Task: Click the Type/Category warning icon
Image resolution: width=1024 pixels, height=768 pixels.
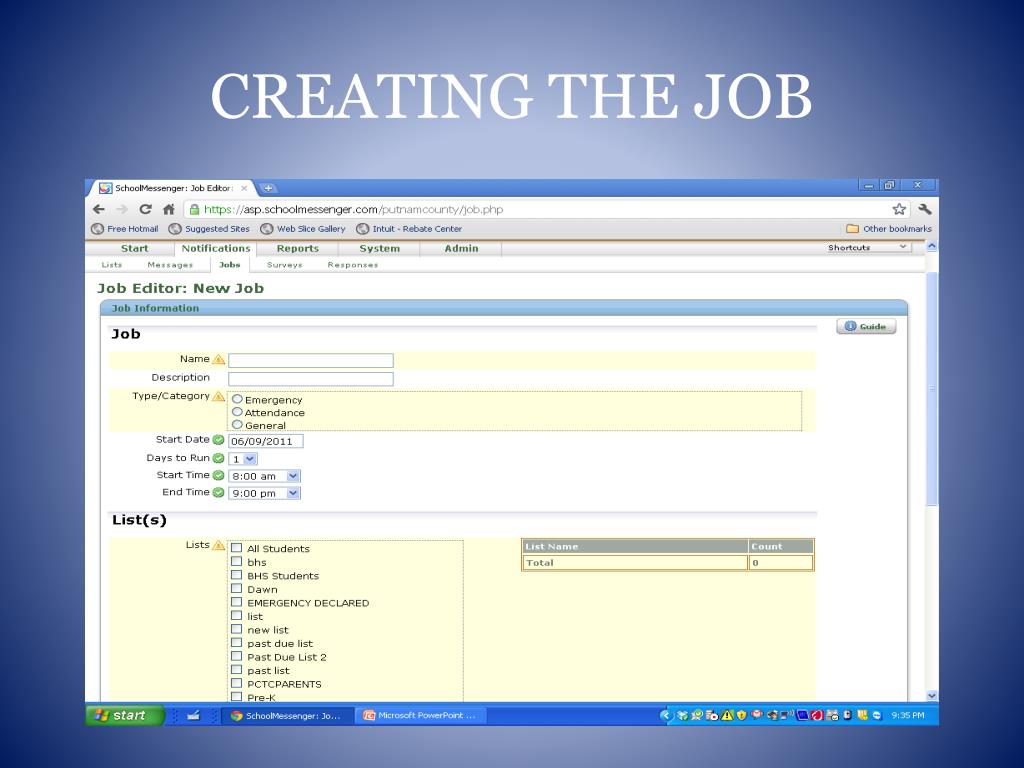Action: click(219, 396)
